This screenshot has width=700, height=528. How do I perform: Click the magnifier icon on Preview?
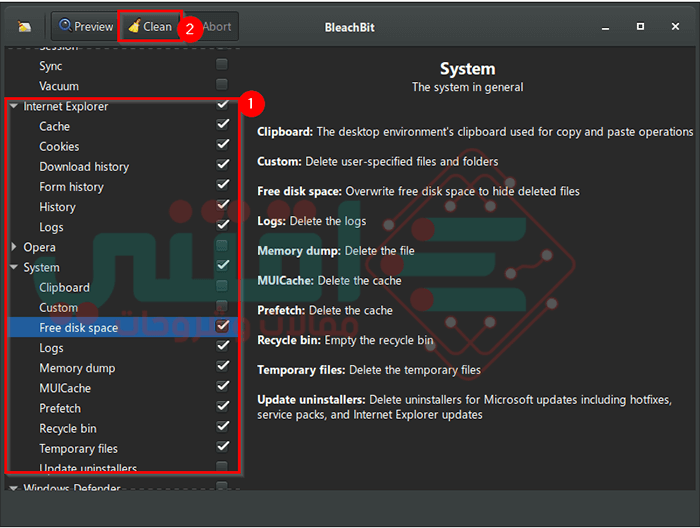[65, 25]
